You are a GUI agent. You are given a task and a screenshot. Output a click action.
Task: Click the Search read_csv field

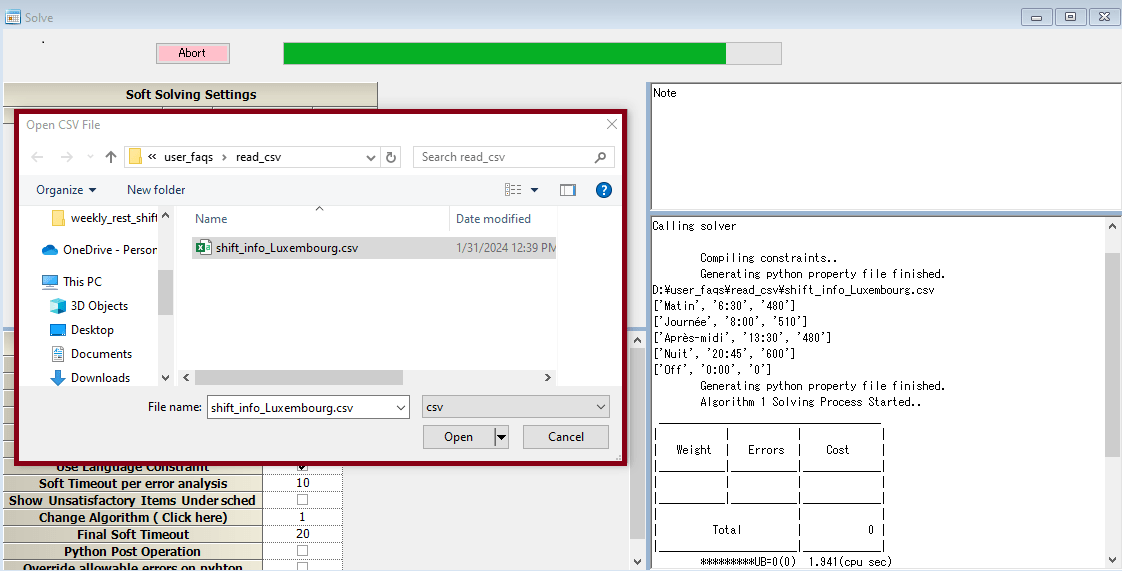point(514,157)
